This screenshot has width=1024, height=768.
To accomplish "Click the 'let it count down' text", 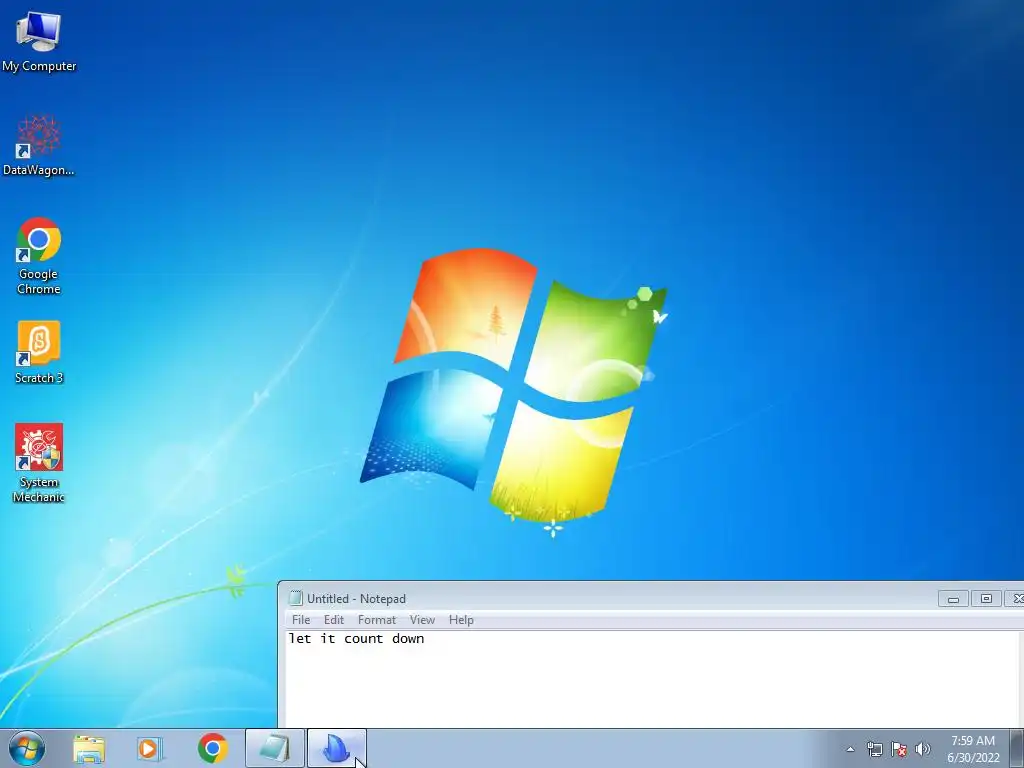I will click(357, 639).
